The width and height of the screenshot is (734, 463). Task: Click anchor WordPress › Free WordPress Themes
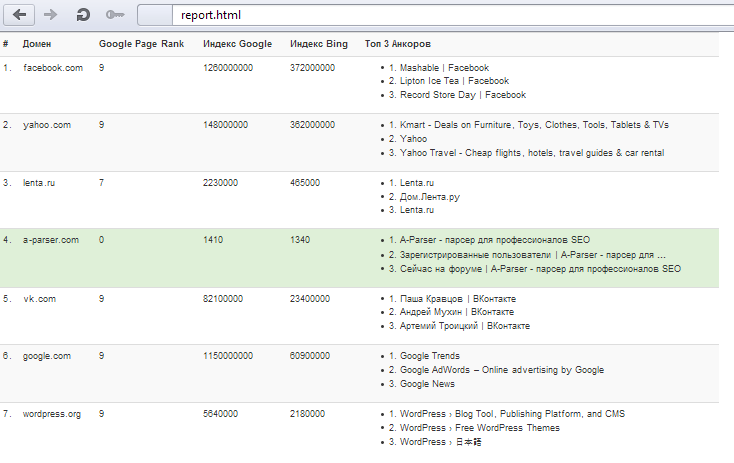pos(480,428)
